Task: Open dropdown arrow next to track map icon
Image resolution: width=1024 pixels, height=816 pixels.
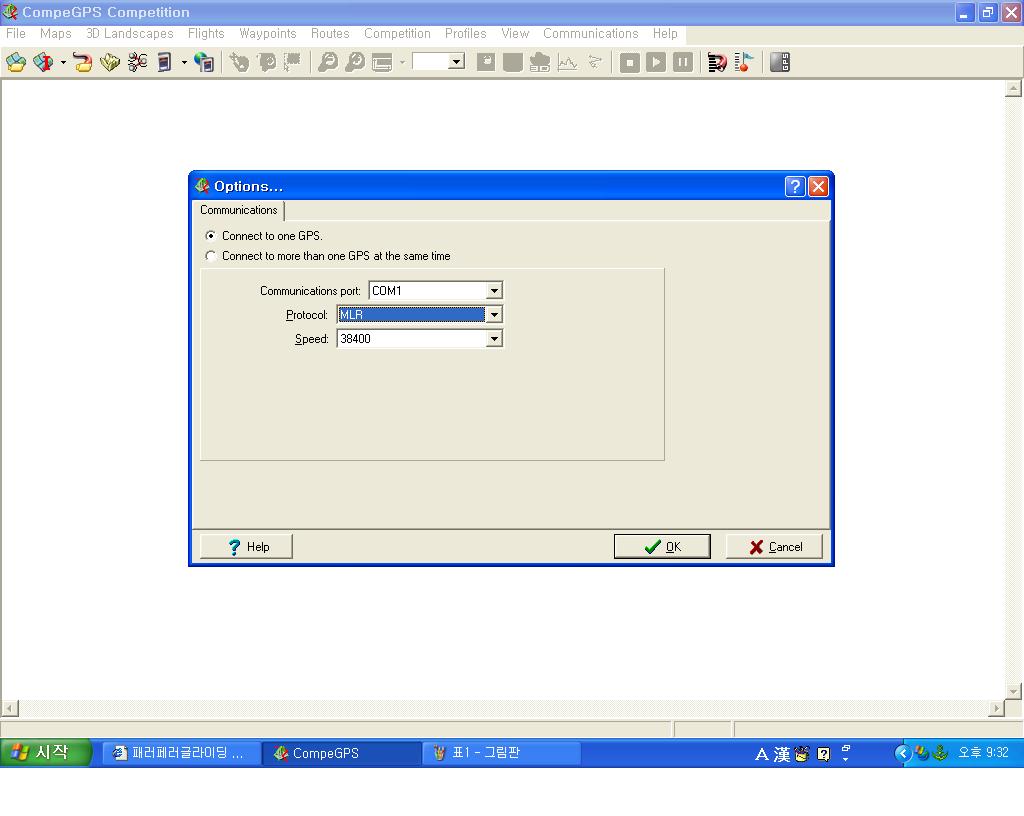Action: (63, 62)
